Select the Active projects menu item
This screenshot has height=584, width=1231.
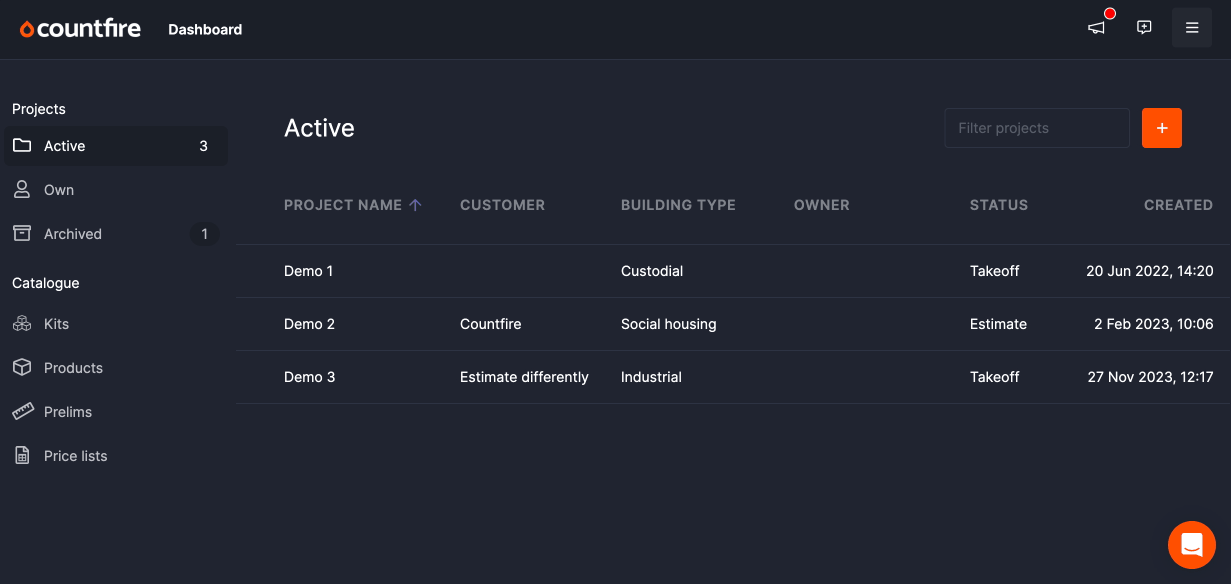pyautogui.click(x=116, y=146)
